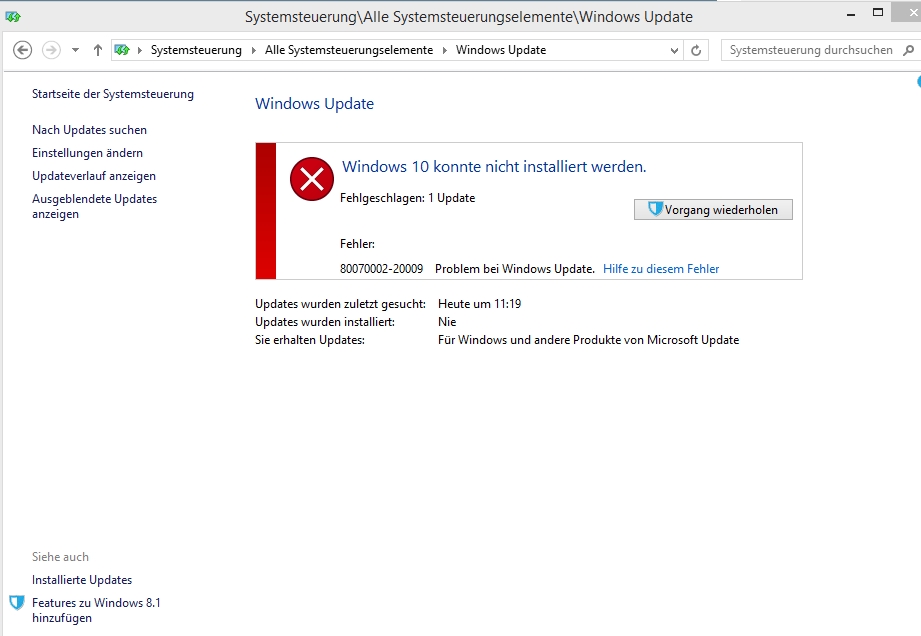The image size is (921, 636).
Task: Open Startseite der Systemsteuerung link
Action: coord(113,94)
